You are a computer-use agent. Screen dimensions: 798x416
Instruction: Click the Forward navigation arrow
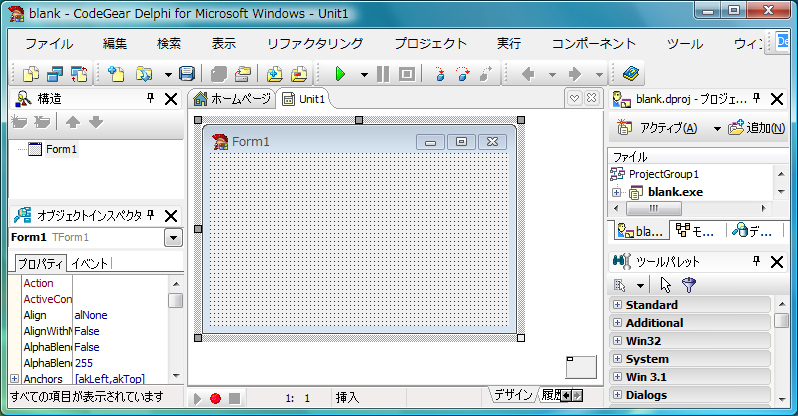pos(575,74)
